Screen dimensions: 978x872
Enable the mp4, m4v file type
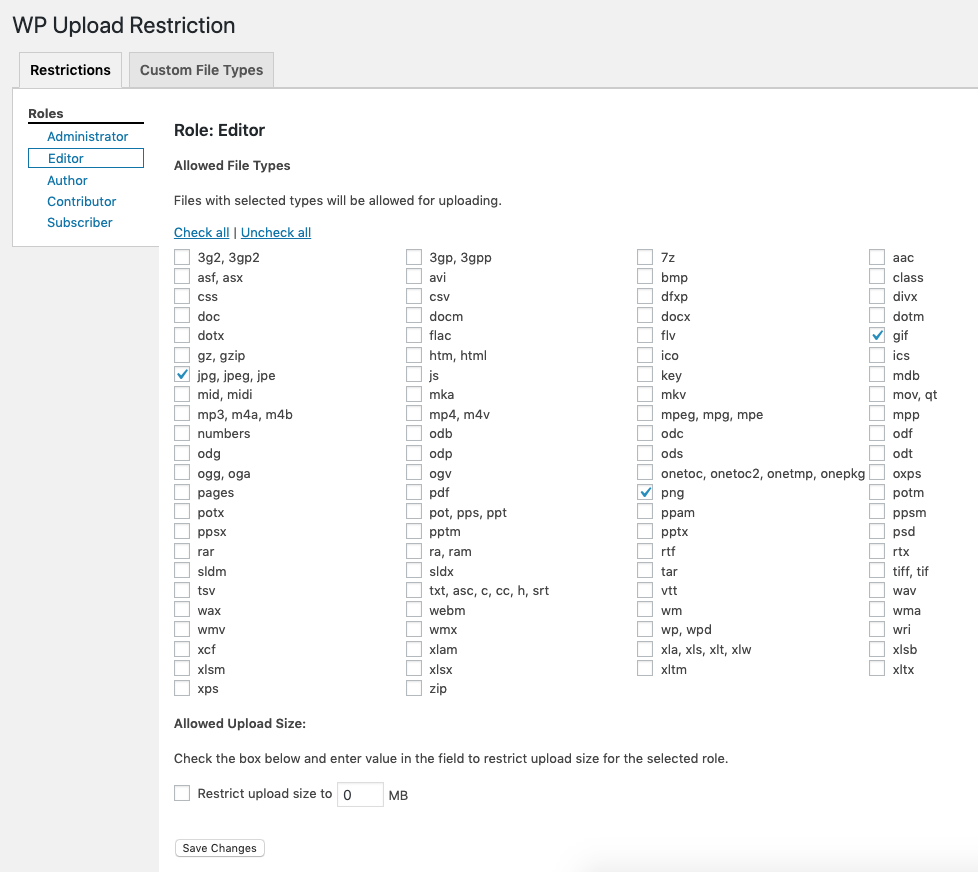(x=413, y=413)
